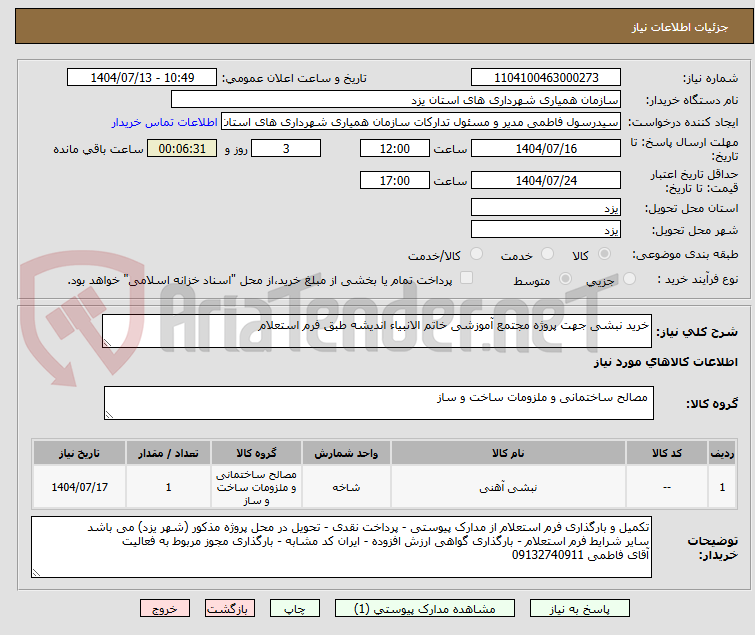This screenshot has width=755, height=635.
Task: Click the ایجاد کننده درخواست field
Action: point(421,122)
